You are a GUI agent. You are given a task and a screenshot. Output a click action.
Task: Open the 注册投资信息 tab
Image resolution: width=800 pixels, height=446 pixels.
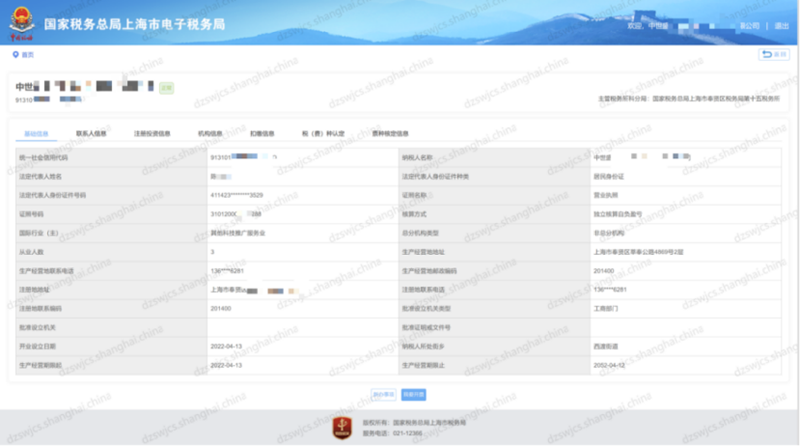(x=152, y=132)
